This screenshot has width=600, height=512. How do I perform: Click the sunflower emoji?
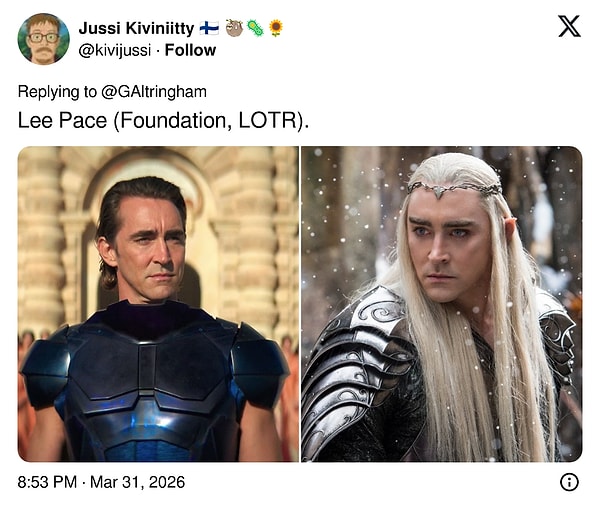(276, 28)
